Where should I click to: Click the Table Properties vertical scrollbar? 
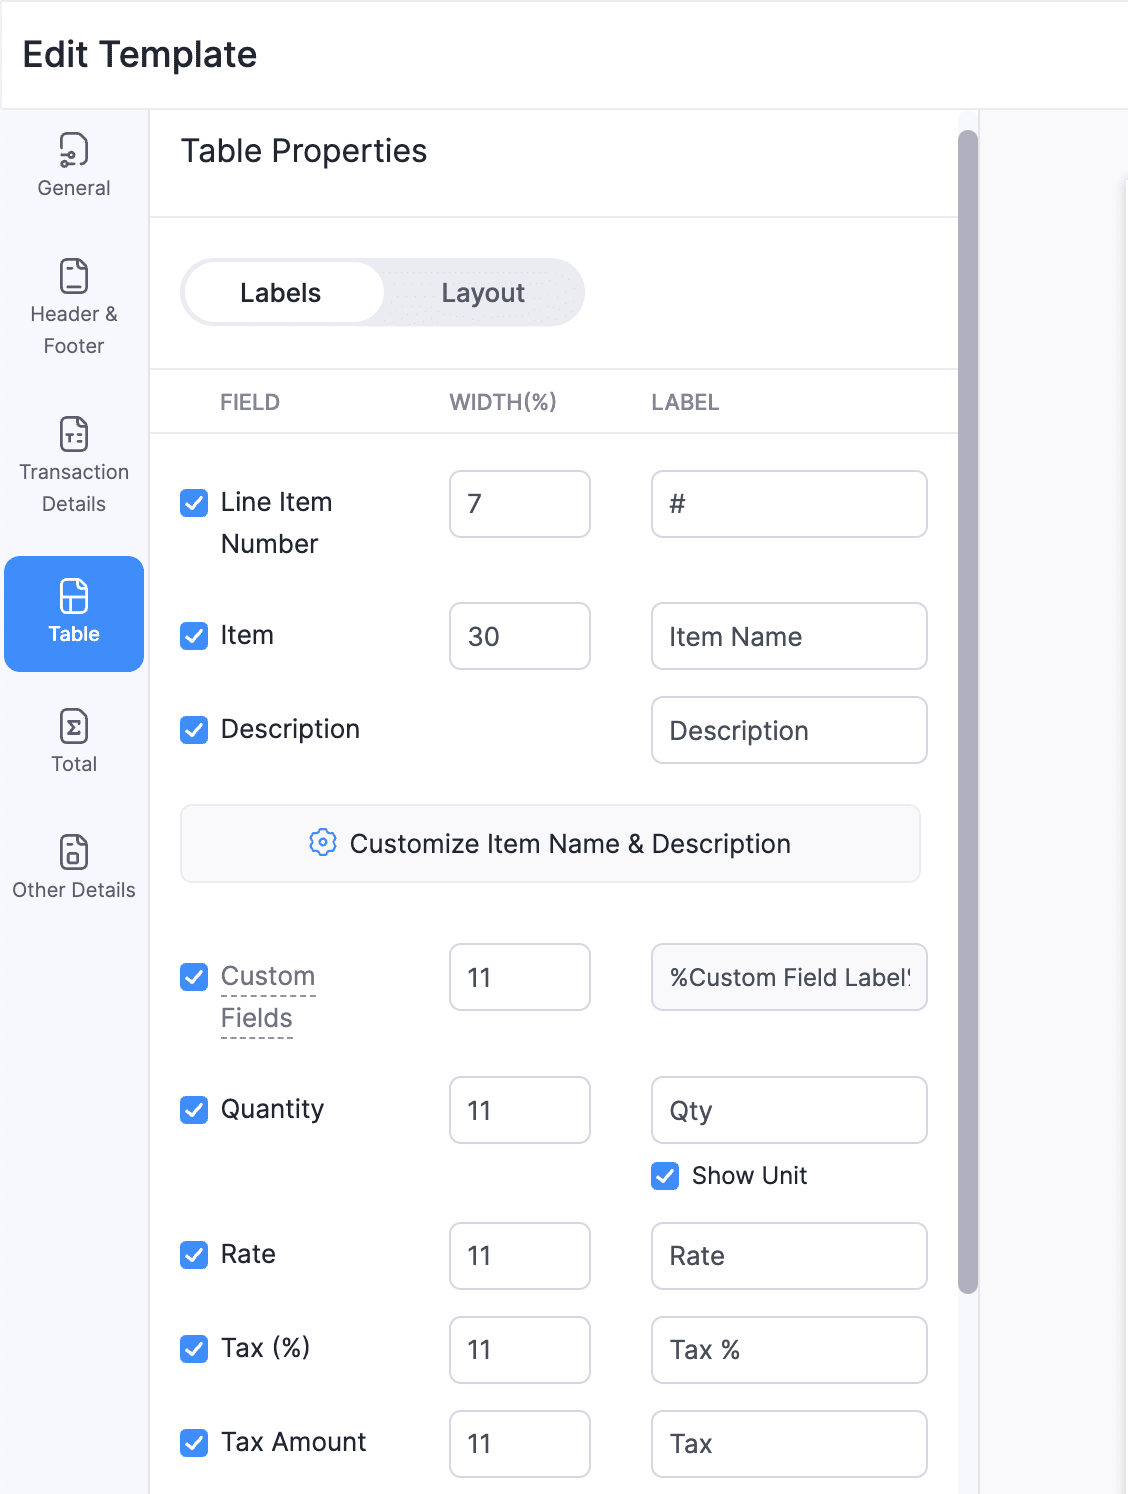(967, 700)
